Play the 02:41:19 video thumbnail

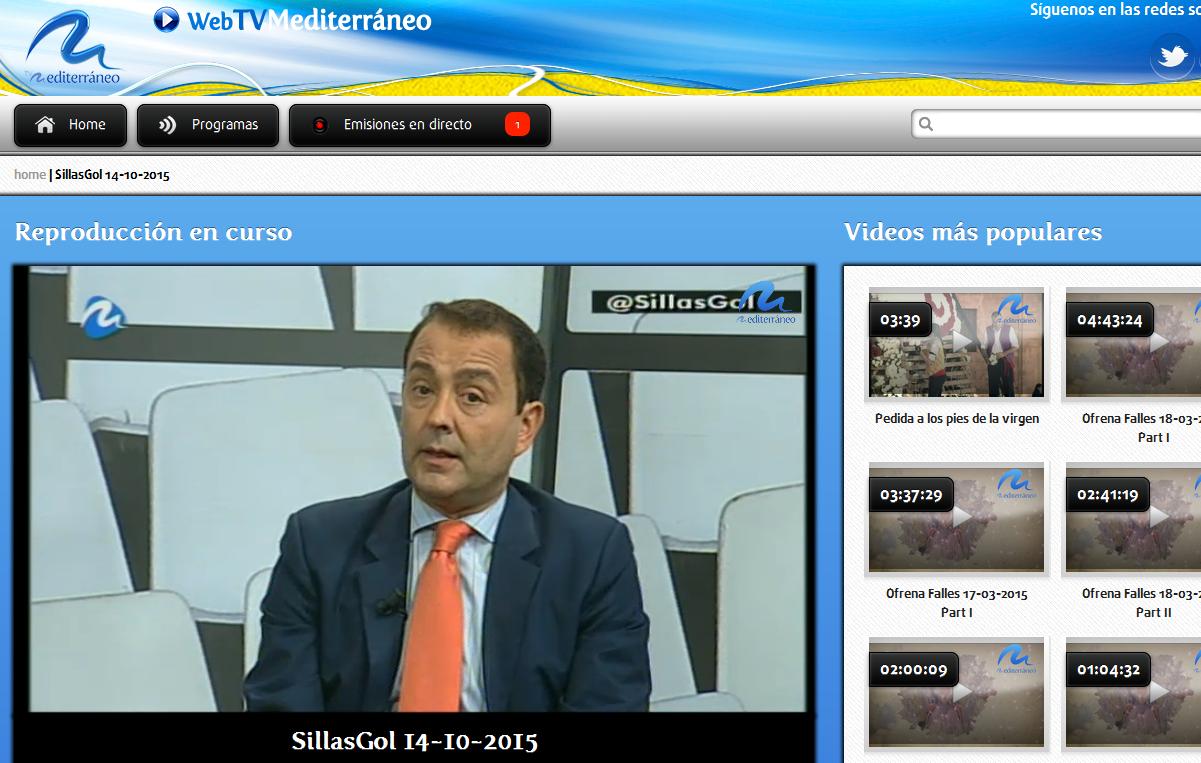click(1133, 518)
